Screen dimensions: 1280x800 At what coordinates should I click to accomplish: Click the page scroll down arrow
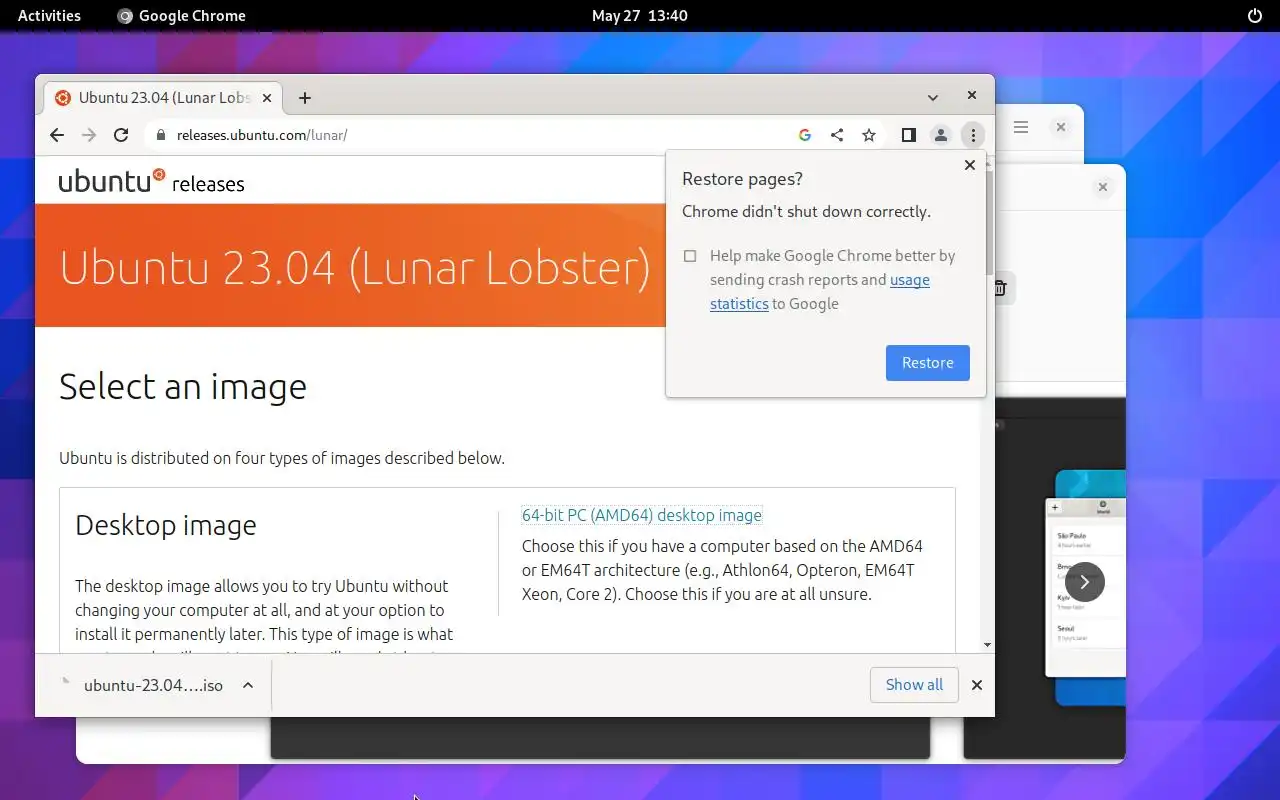pos(988,646)
